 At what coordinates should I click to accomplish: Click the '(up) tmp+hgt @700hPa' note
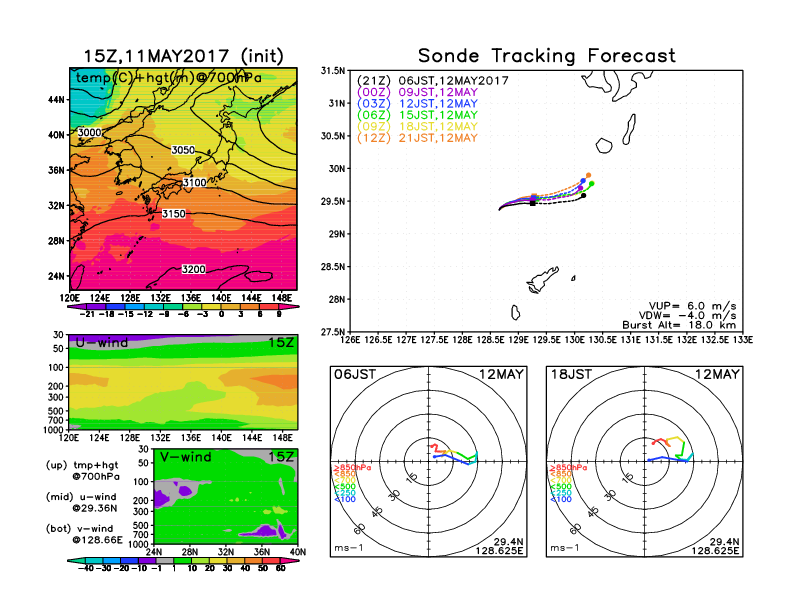coord(83,471)
